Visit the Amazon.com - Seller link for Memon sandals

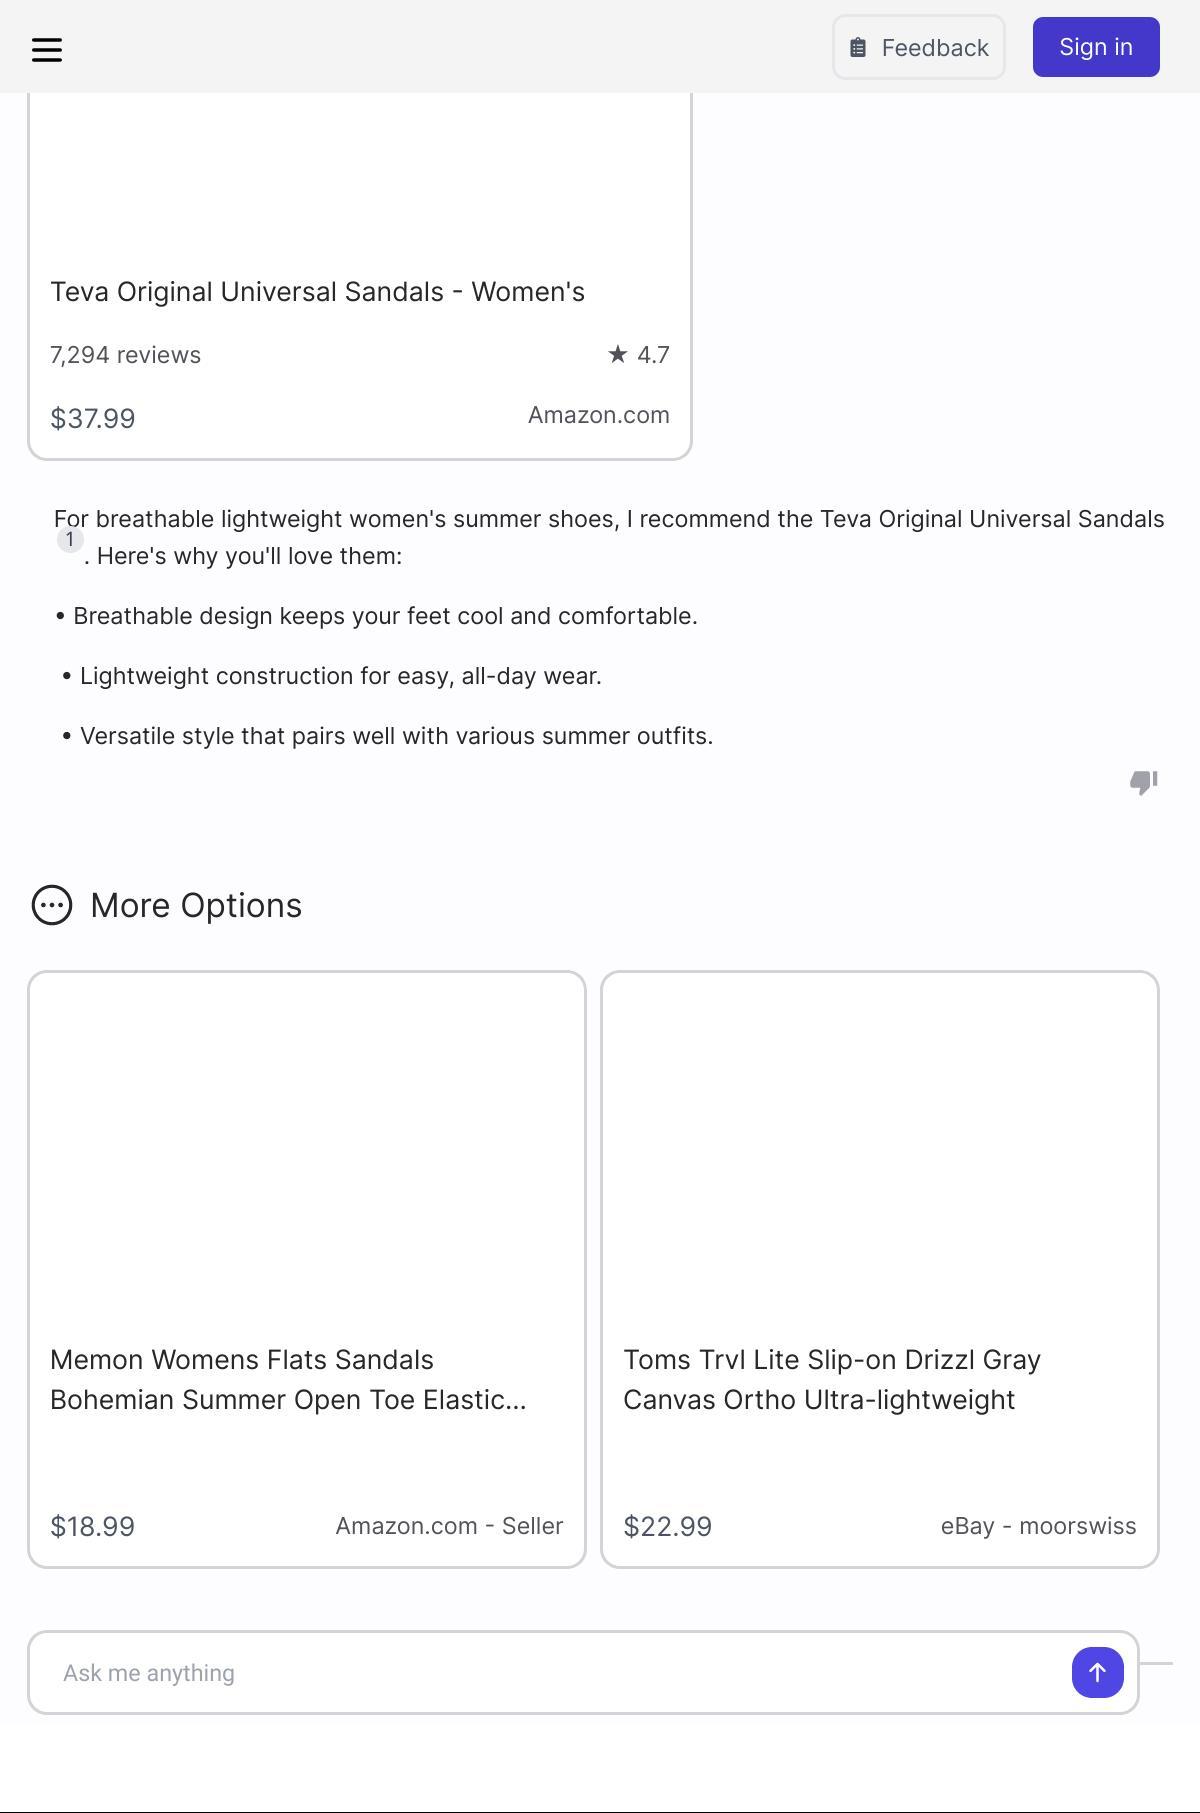click(449, 1526)
